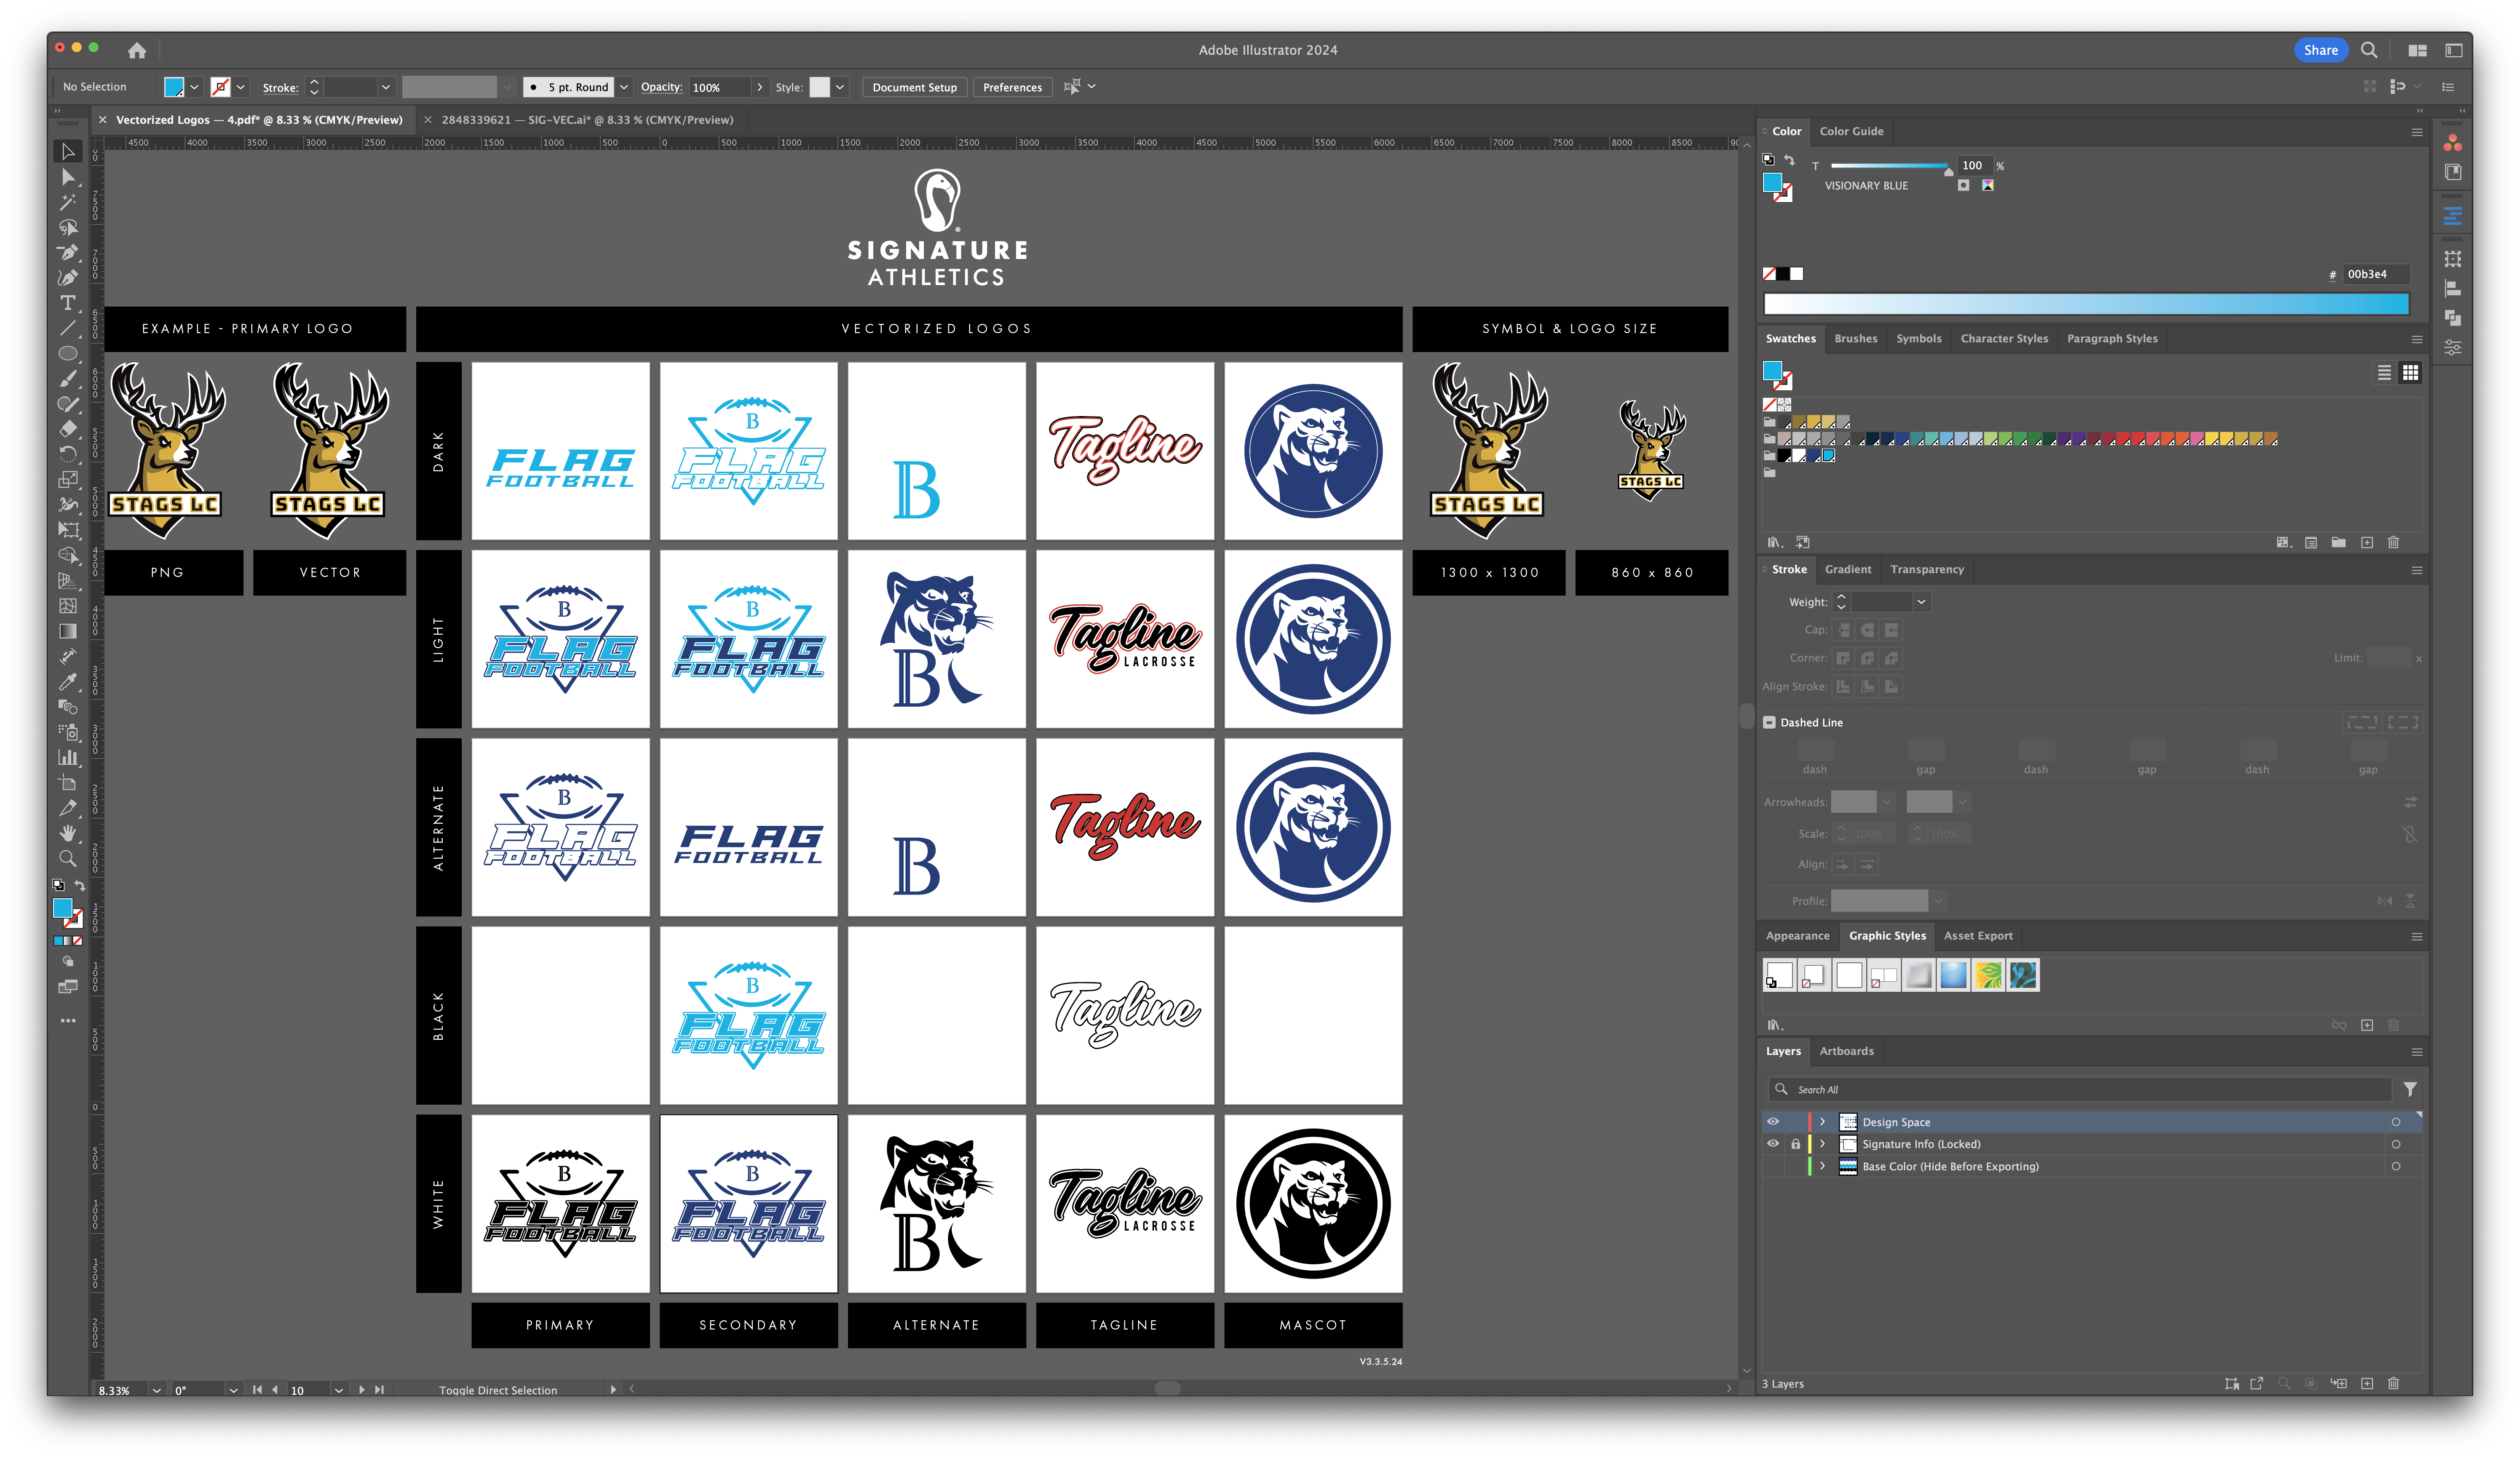The width and height of the screenshot is (2520, 1458).
Task: Select the Hand tool
Action: [68, 833]
